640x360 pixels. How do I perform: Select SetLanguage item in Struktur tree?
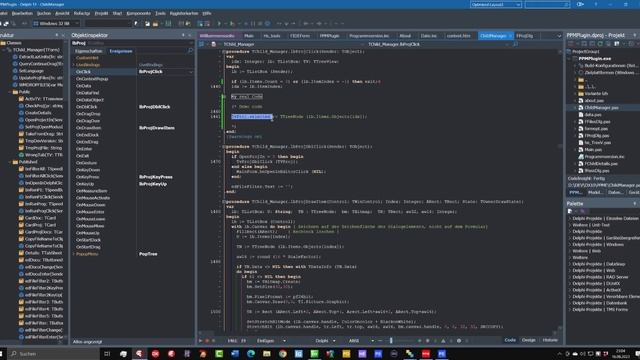point(31,71)
